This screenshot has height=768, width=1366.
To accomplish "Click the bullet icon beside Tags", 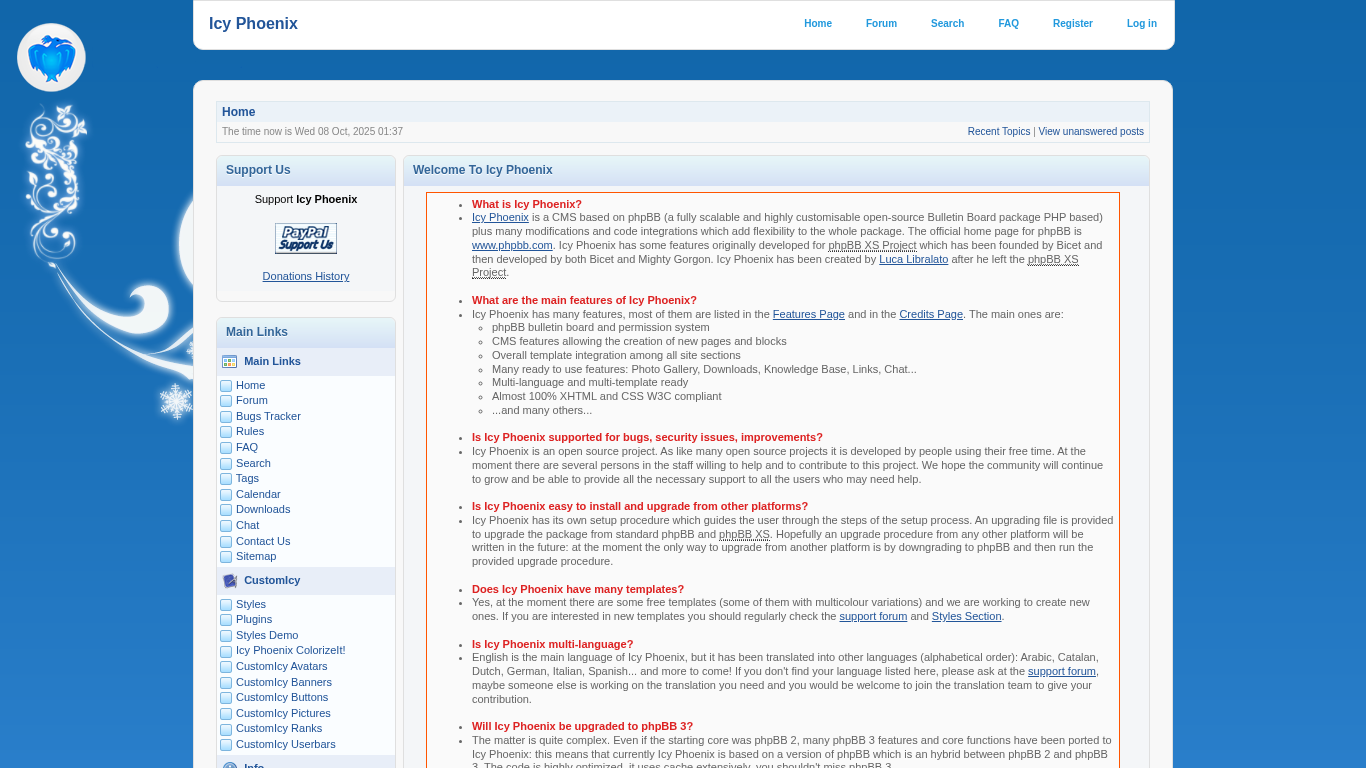I will coord(226,479).
